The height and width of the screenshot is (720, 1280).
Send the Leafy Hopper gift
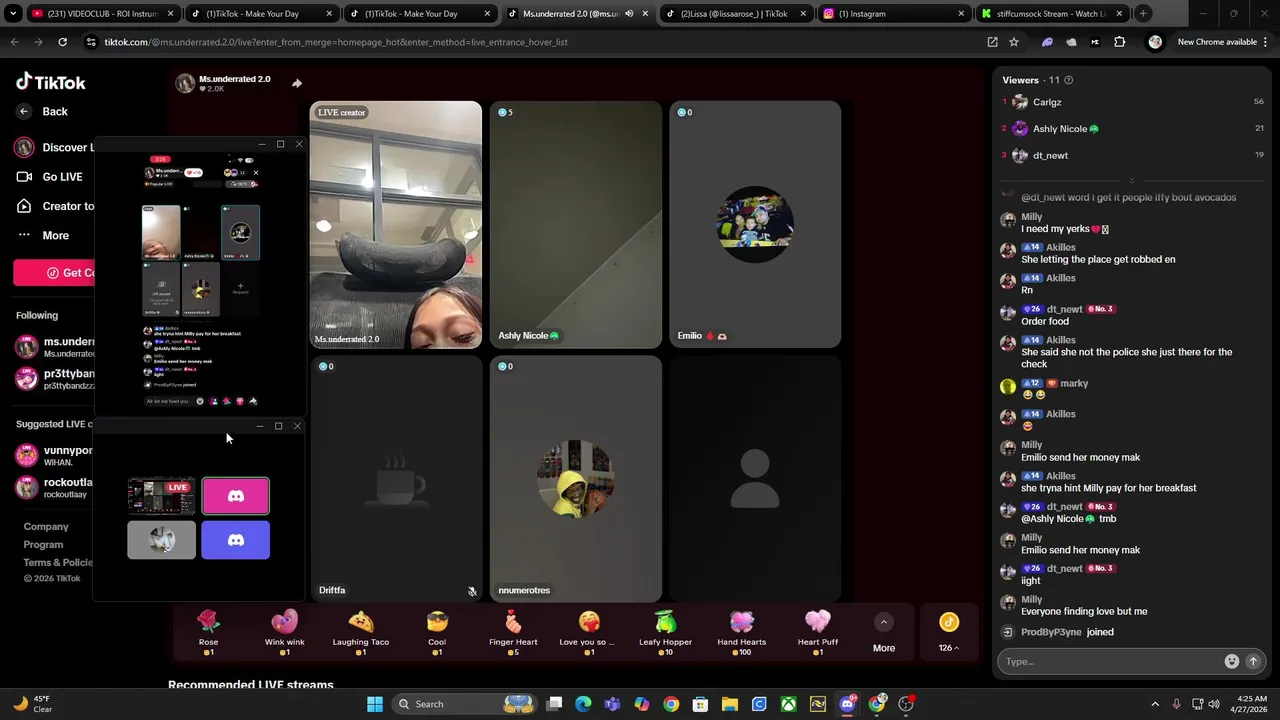(665, 632)
